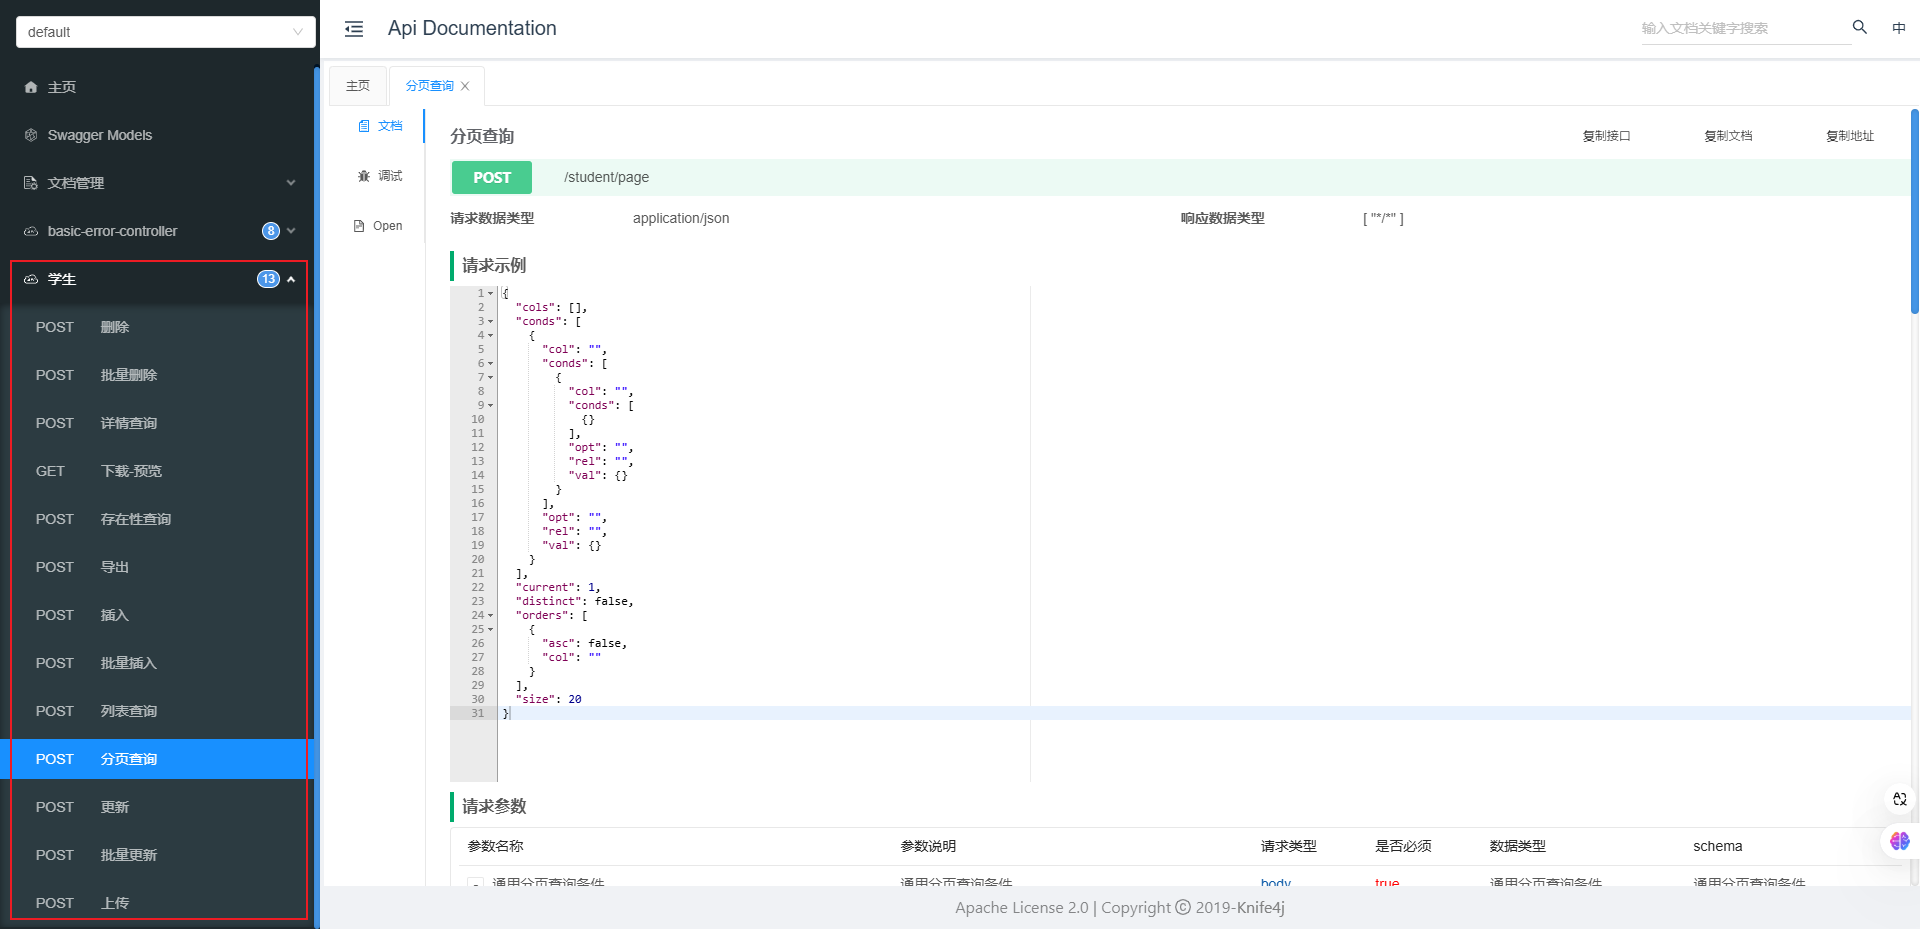Click the colorful brain assistant icon
This screenshot has height=929, width=1920.
[x=1900, y=841]
